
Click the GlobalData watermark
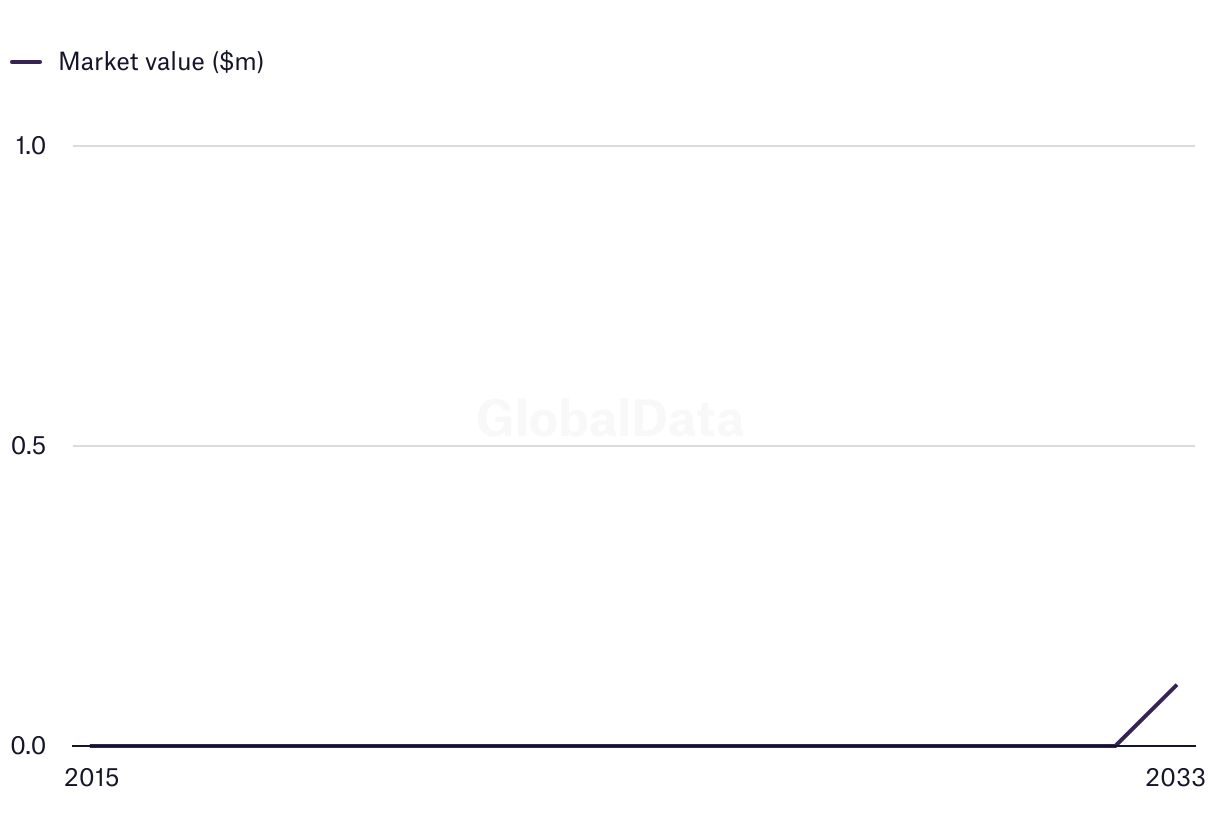(x=610, y=418)
